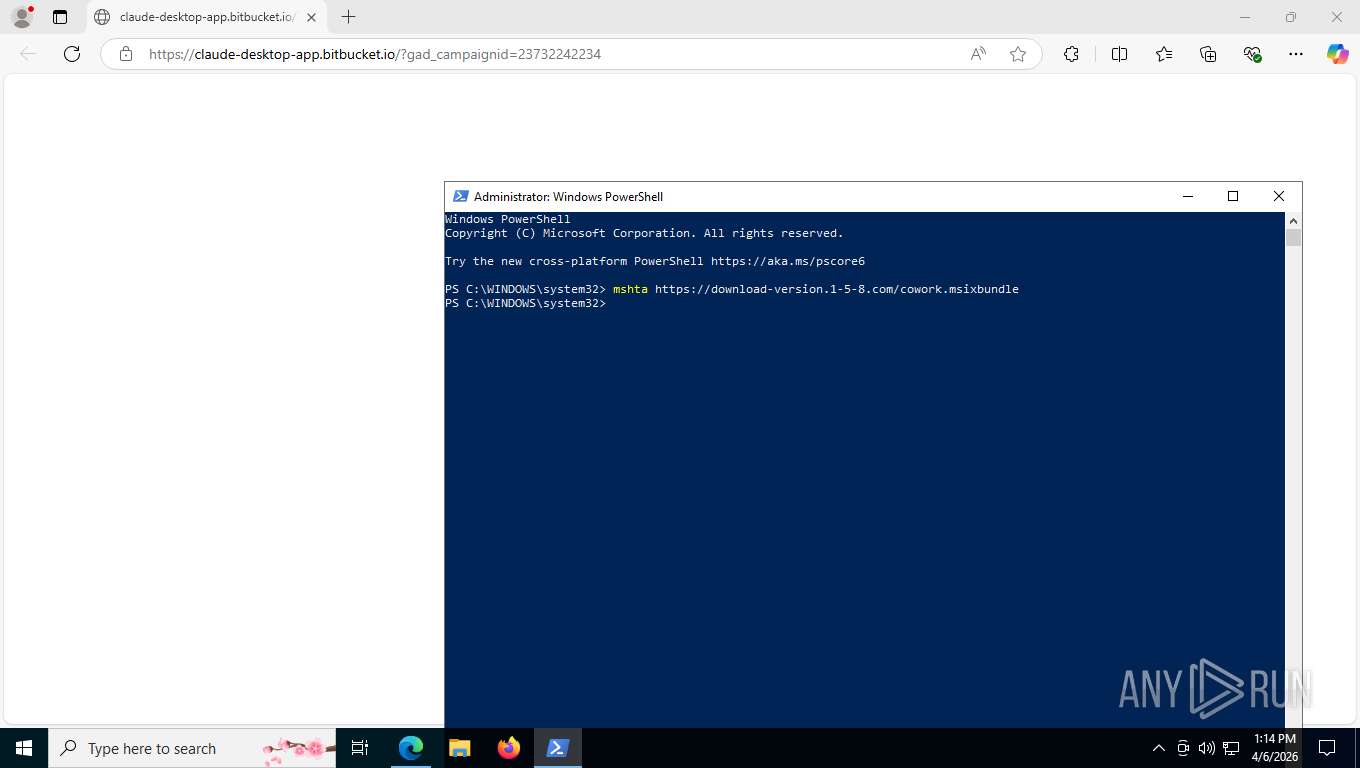Restore down the Edge browser window
This screenshot has width=1360, height=768.
tap(1291, 17)
